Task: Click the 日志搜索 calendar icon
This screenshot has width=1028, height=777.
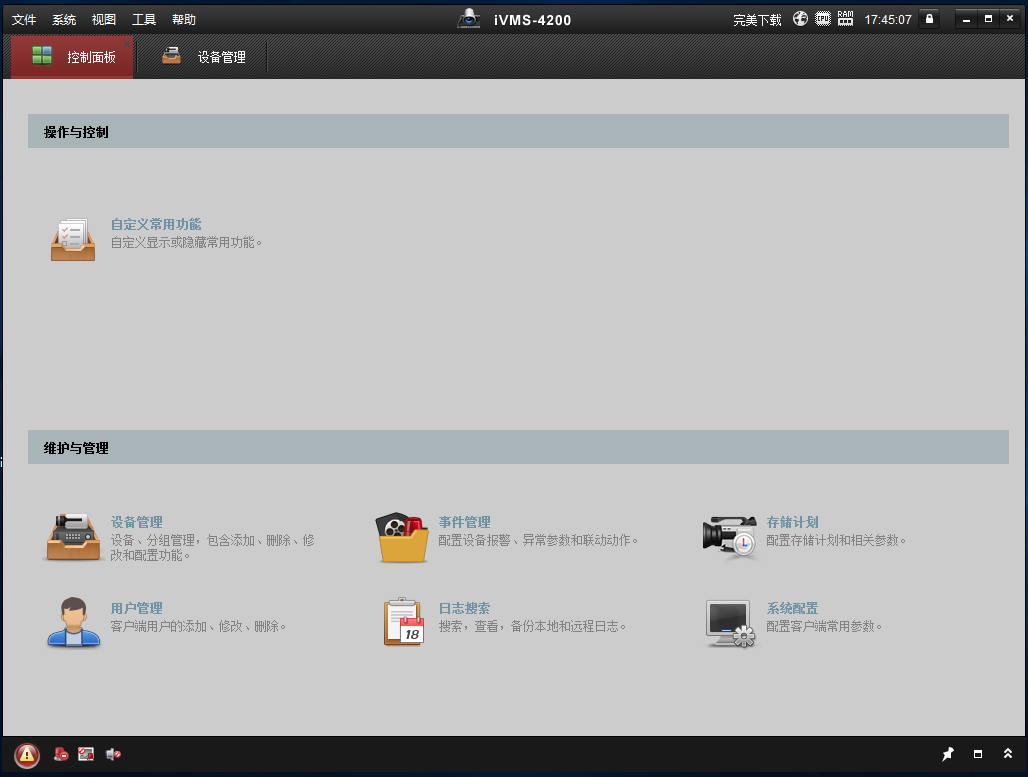Action: point(402,622)
